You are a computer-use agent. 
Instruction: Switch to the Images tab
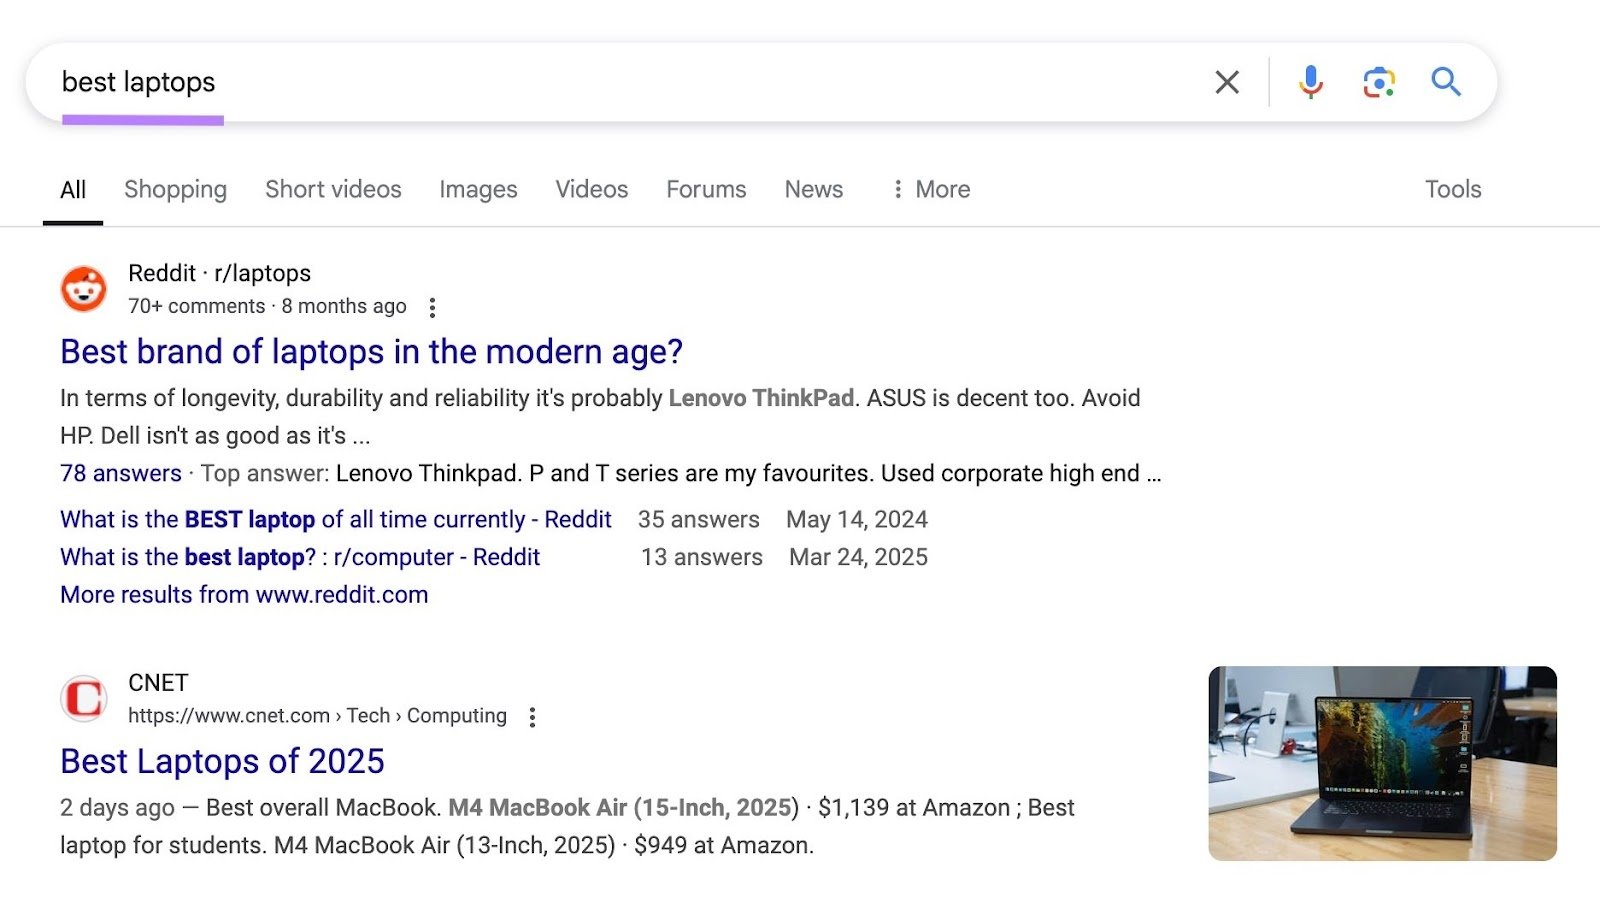point(477,189)
